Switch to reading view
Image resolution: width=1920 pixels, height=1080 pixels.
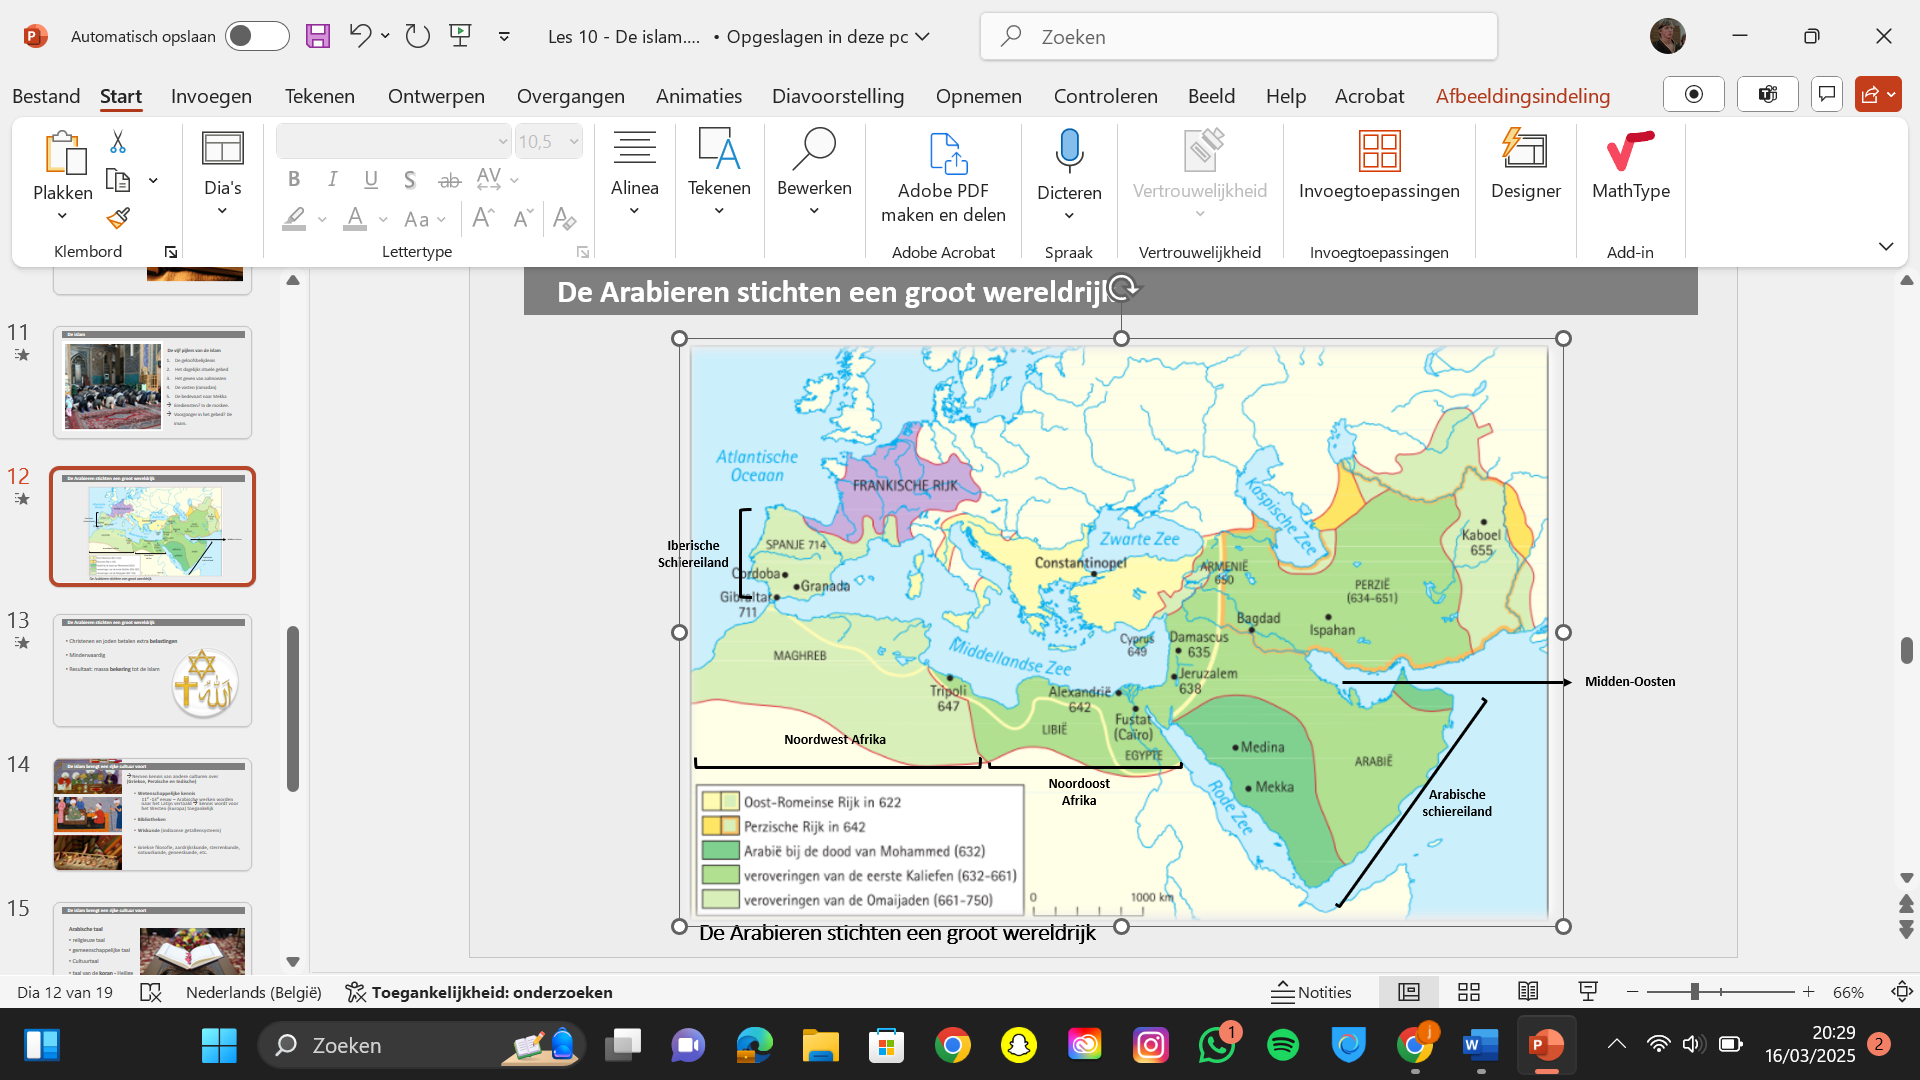point(1528,992)
